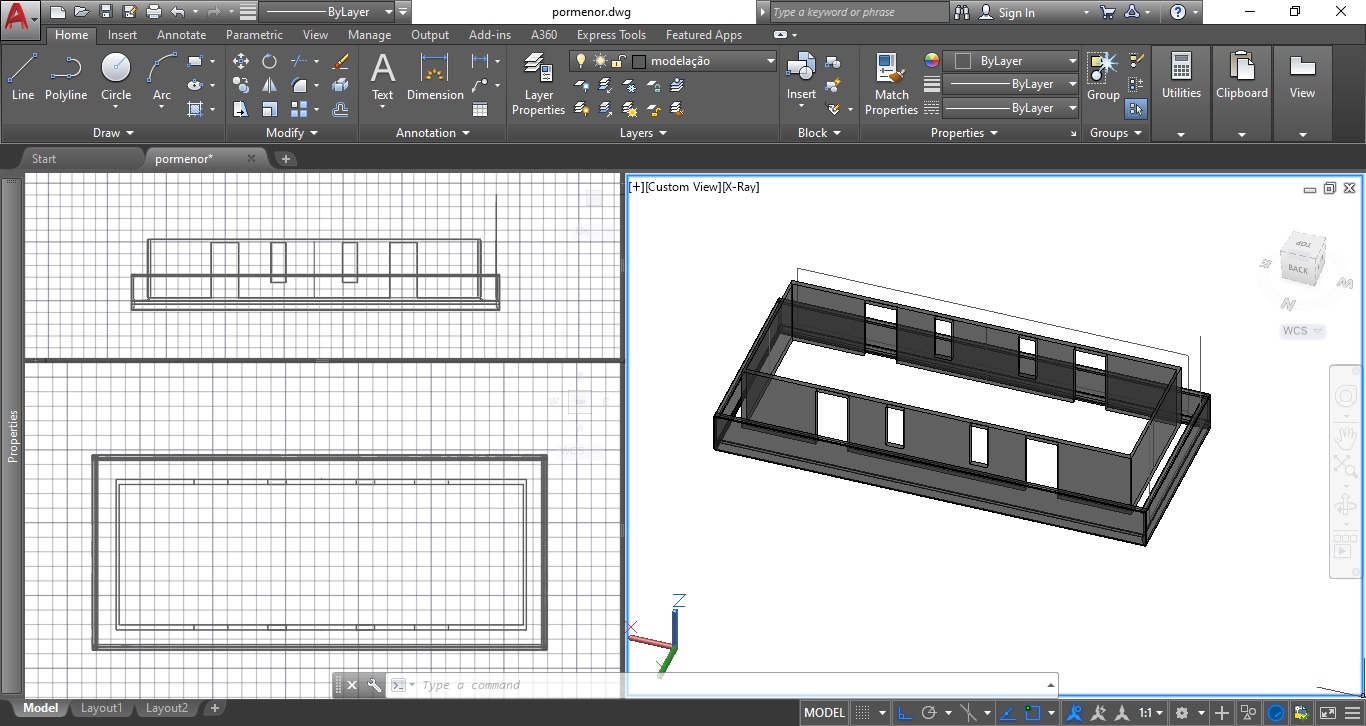1366x726 pixels.
Task: Open the object color ByLayer dropdown
Action: coord(1072,61)
